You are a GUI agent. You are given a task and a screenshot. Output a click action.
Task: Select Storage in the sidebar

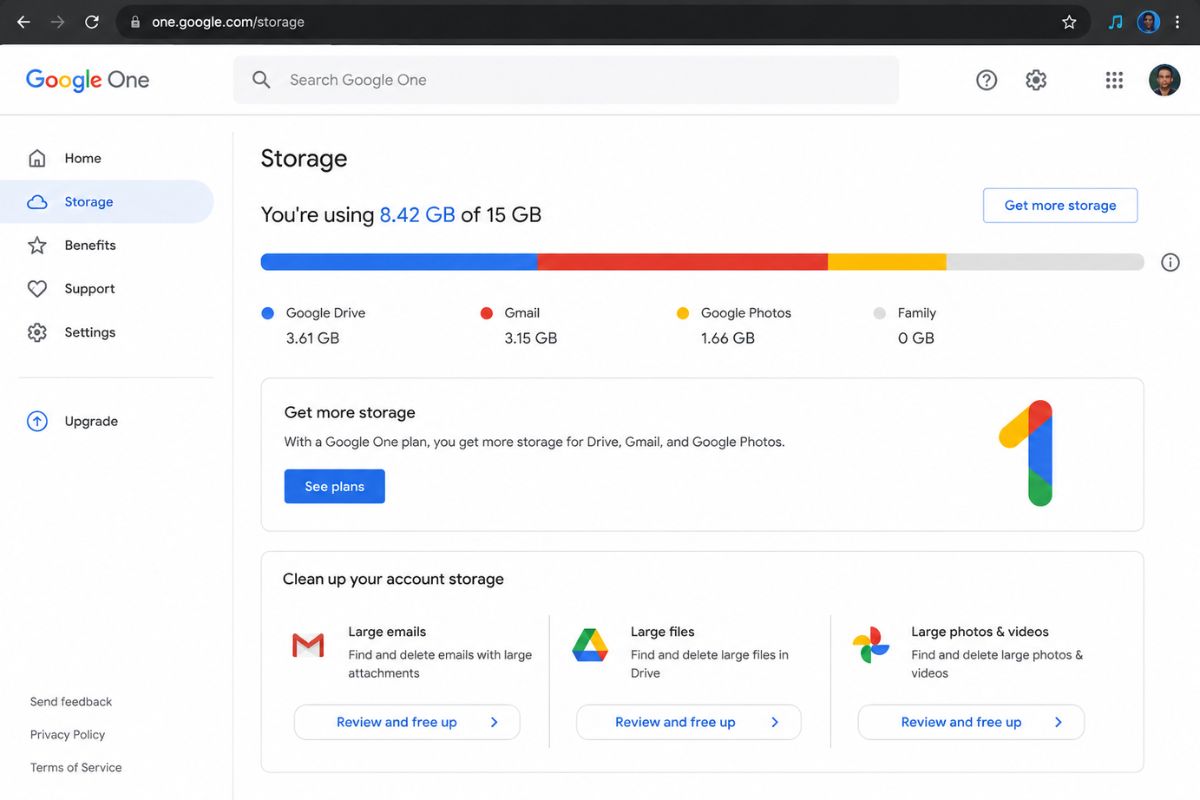(x=107, y=202)
